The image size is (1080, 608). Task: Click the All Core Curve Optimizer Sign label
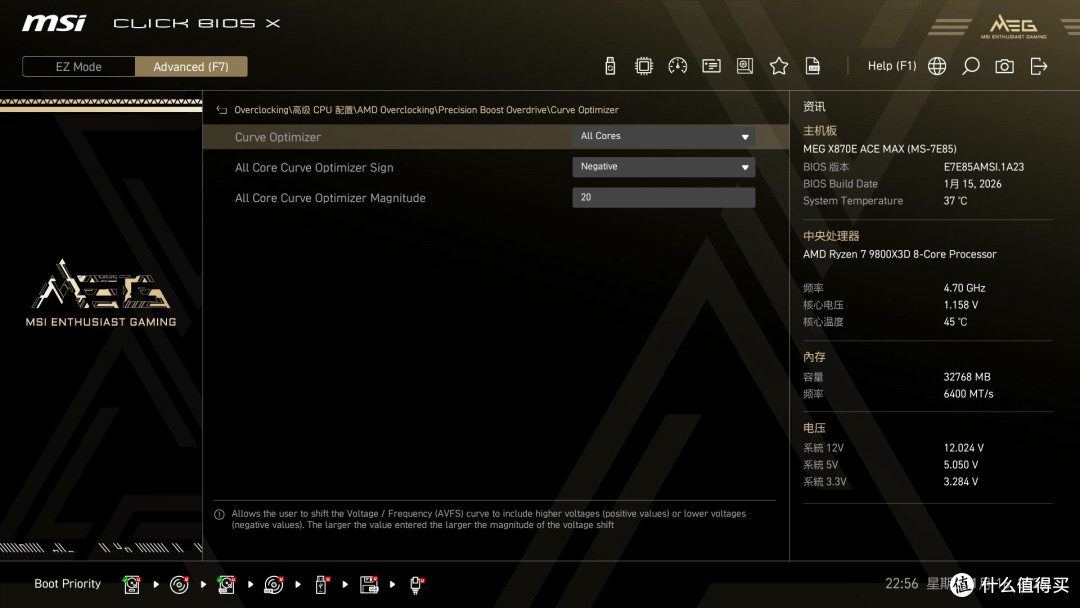pos(314,167)
